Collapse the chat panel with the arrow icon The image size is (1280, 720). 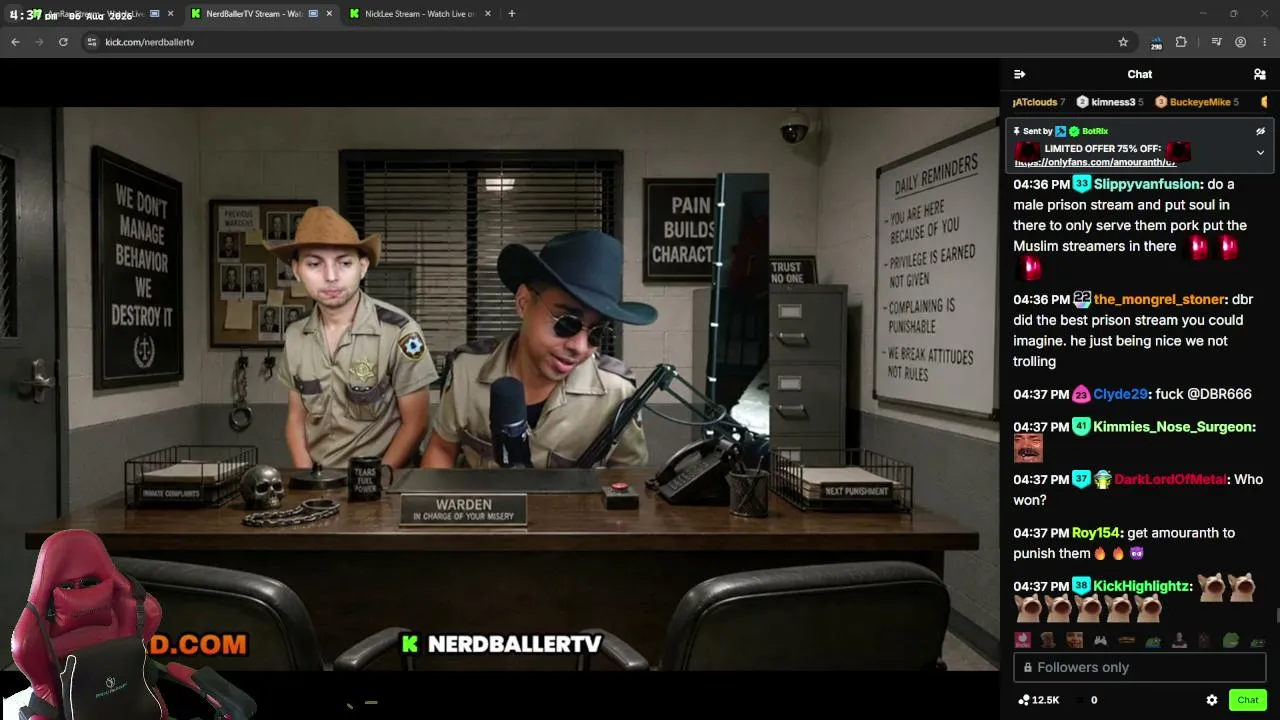(1019, 74)
